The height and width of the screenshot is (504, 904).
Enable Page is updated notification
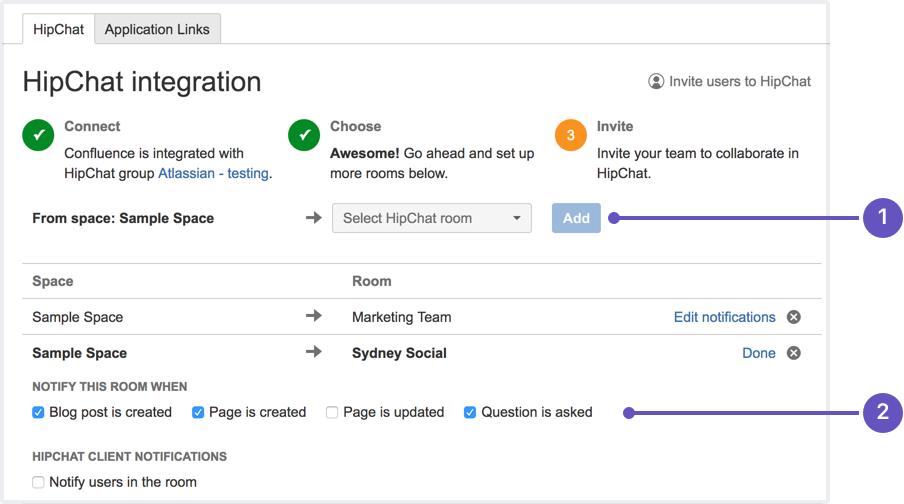(x=332, y=412)
